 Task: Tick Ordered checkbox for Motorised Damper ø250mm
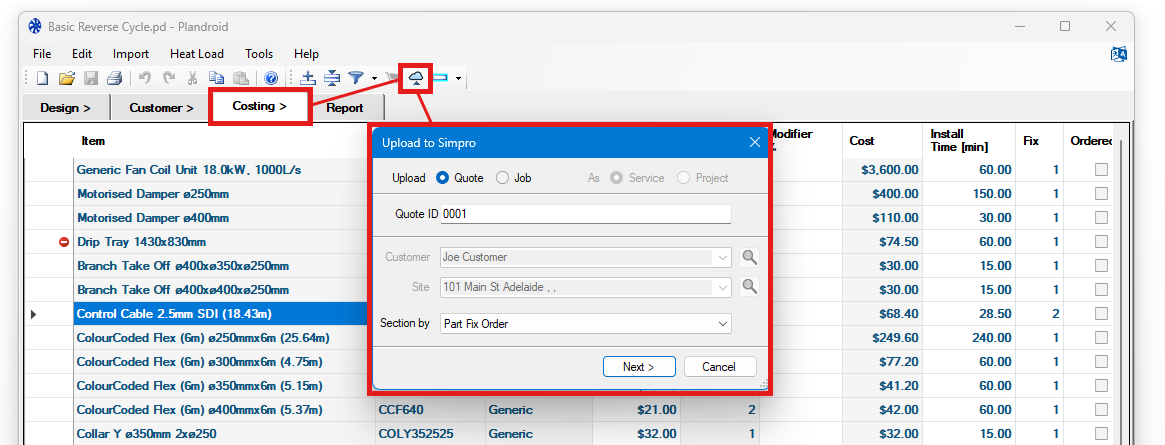pos(1101,194)
